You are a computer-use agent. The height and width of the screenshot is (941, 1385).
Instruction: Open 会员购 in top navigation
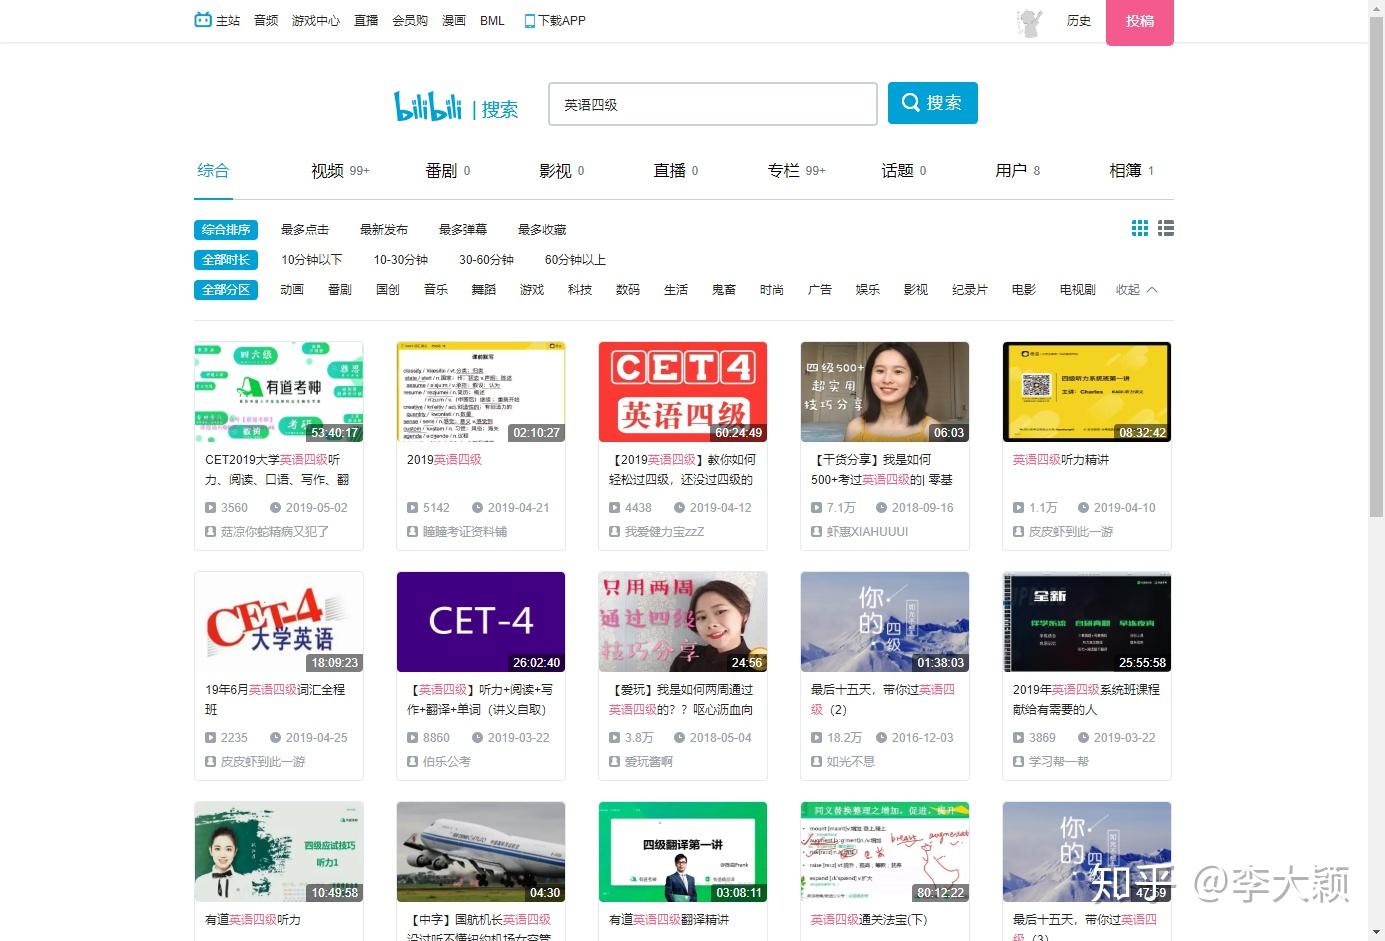[410, 21]
